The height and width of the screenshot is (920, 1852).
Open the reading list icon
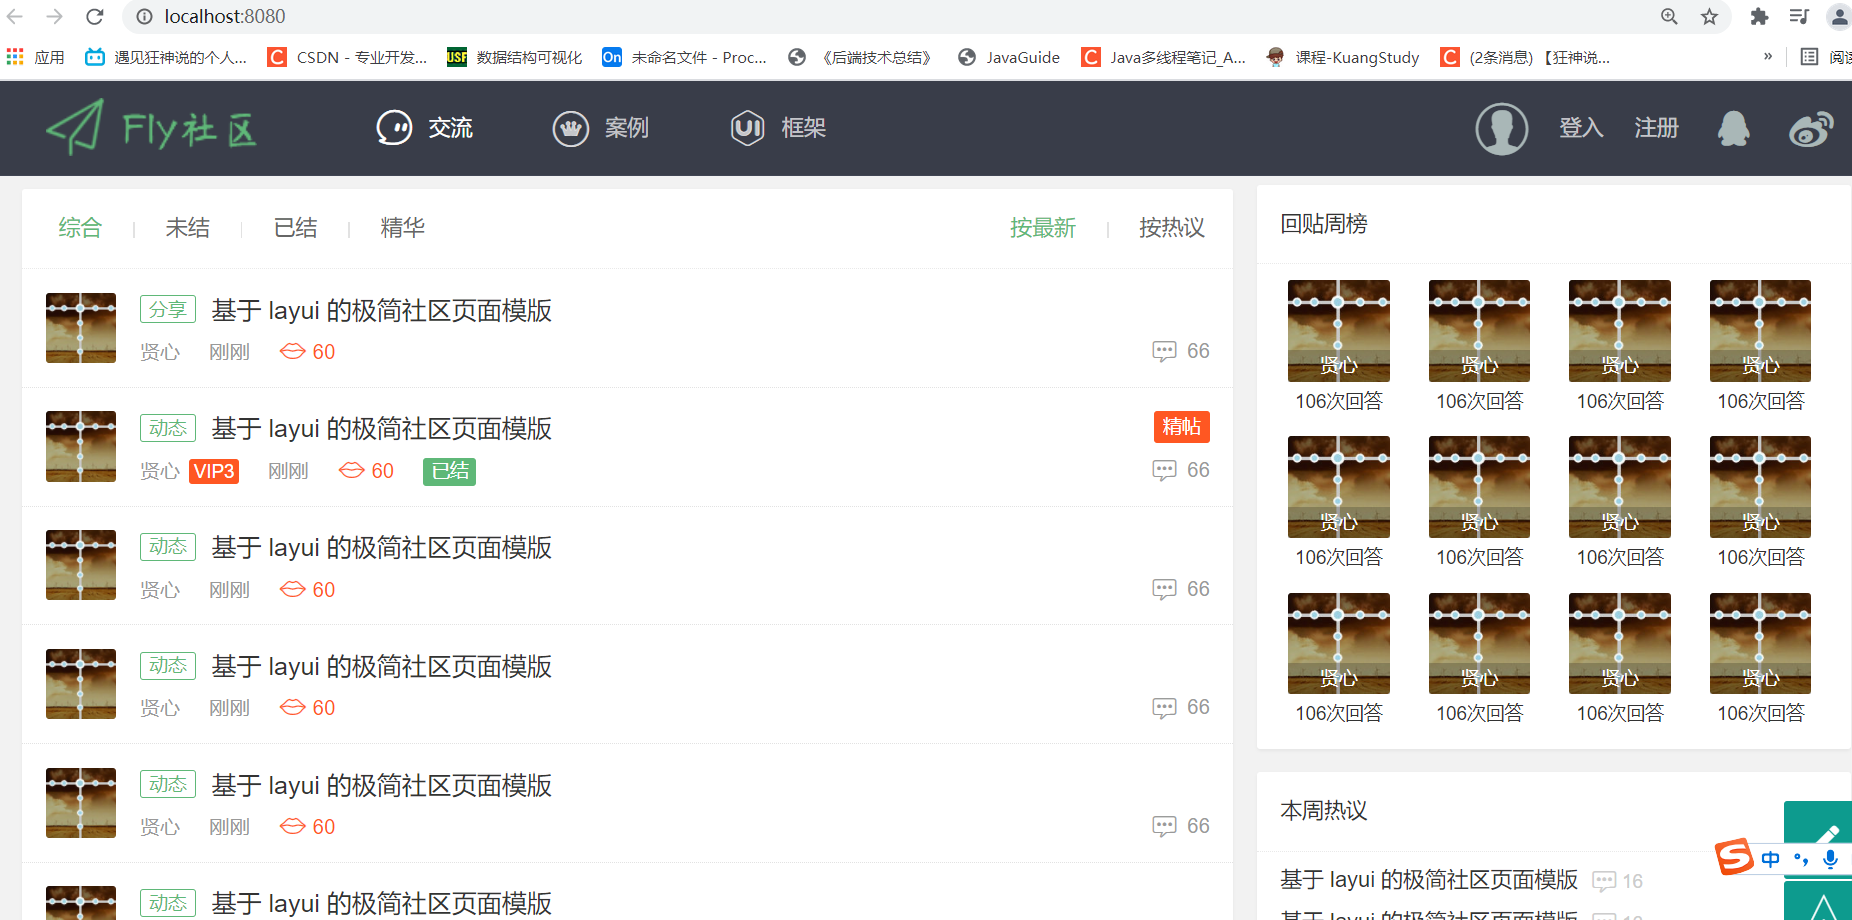click(1809, 57)
